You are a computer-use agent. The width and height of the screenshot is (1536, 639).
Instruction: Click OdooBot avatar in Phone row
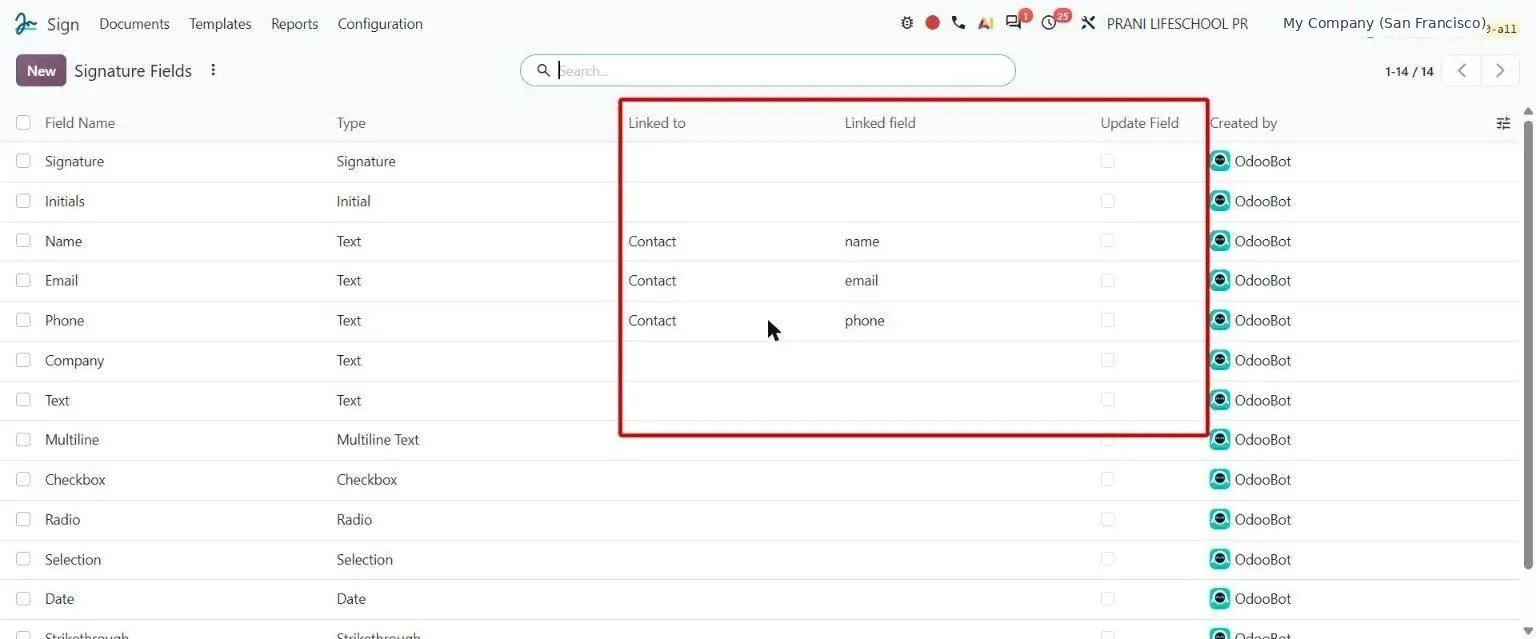coord(1220,320)
